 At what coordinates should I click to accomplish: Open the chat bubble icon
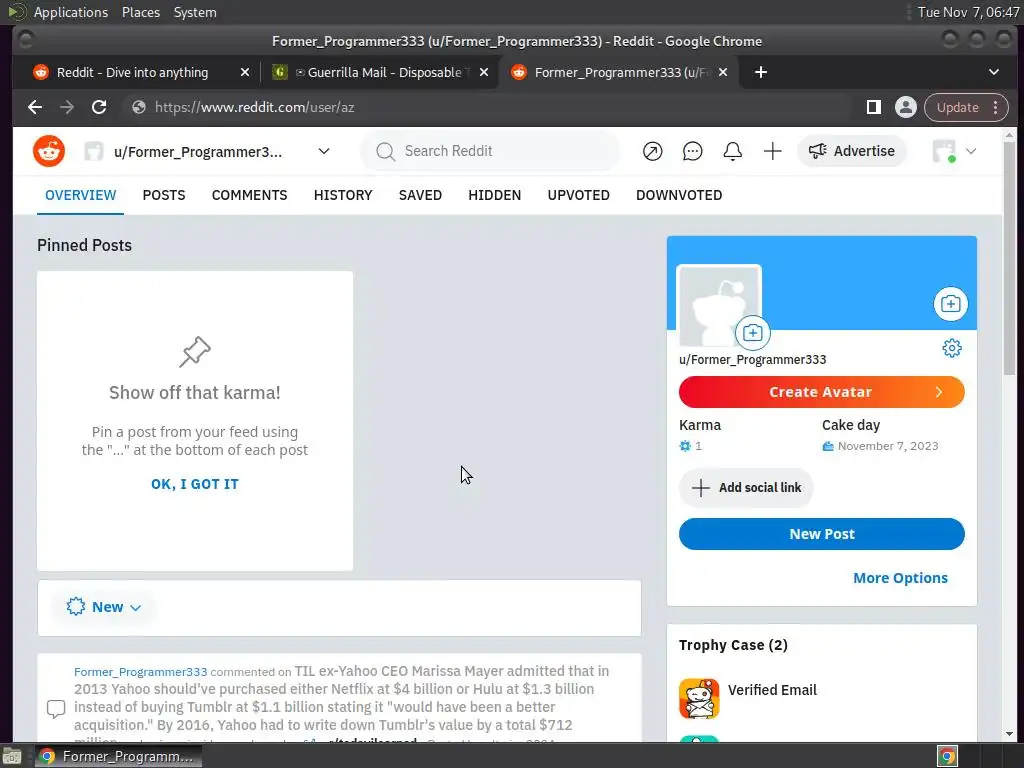pyautogui.click(x=692, y=152)
